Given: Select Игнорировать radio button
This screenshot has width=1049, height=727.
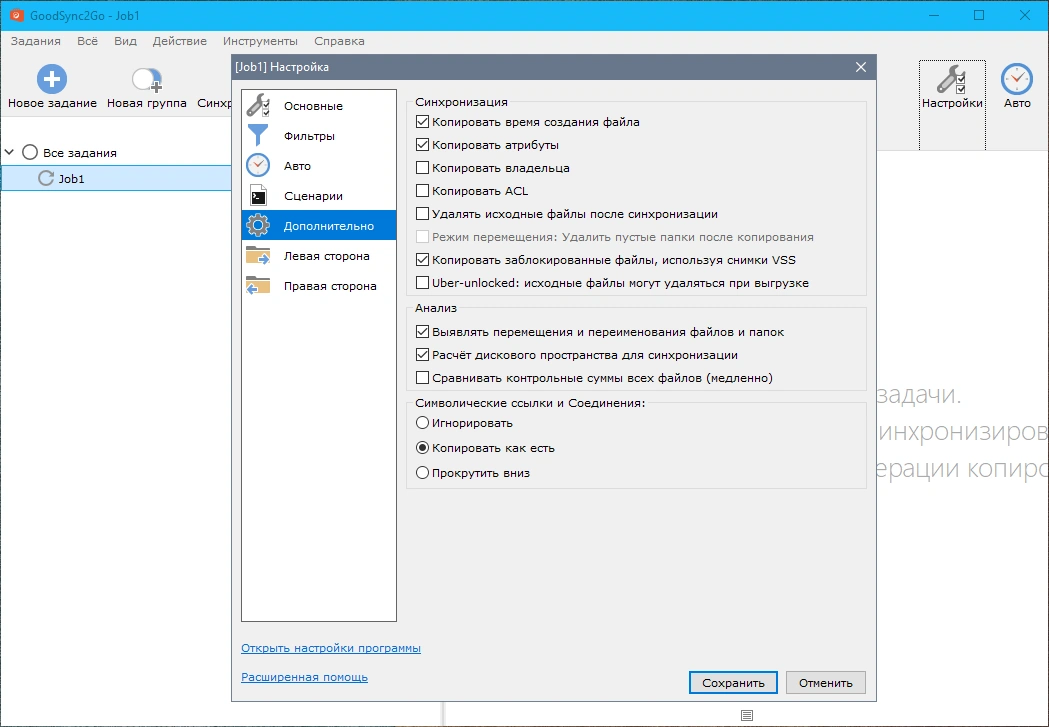Looking at the screenshot, I should 422,423.
